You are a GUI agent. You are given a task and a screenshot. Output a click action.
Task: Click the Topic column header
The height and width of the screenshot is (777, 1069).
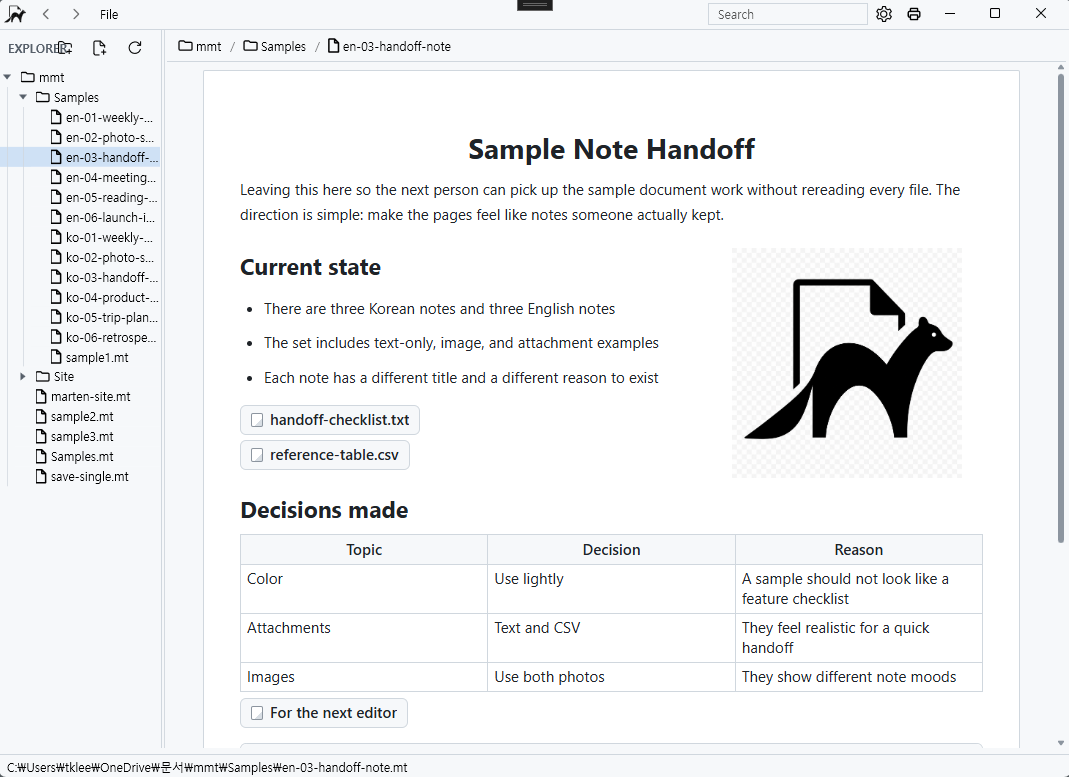(364, 549)
